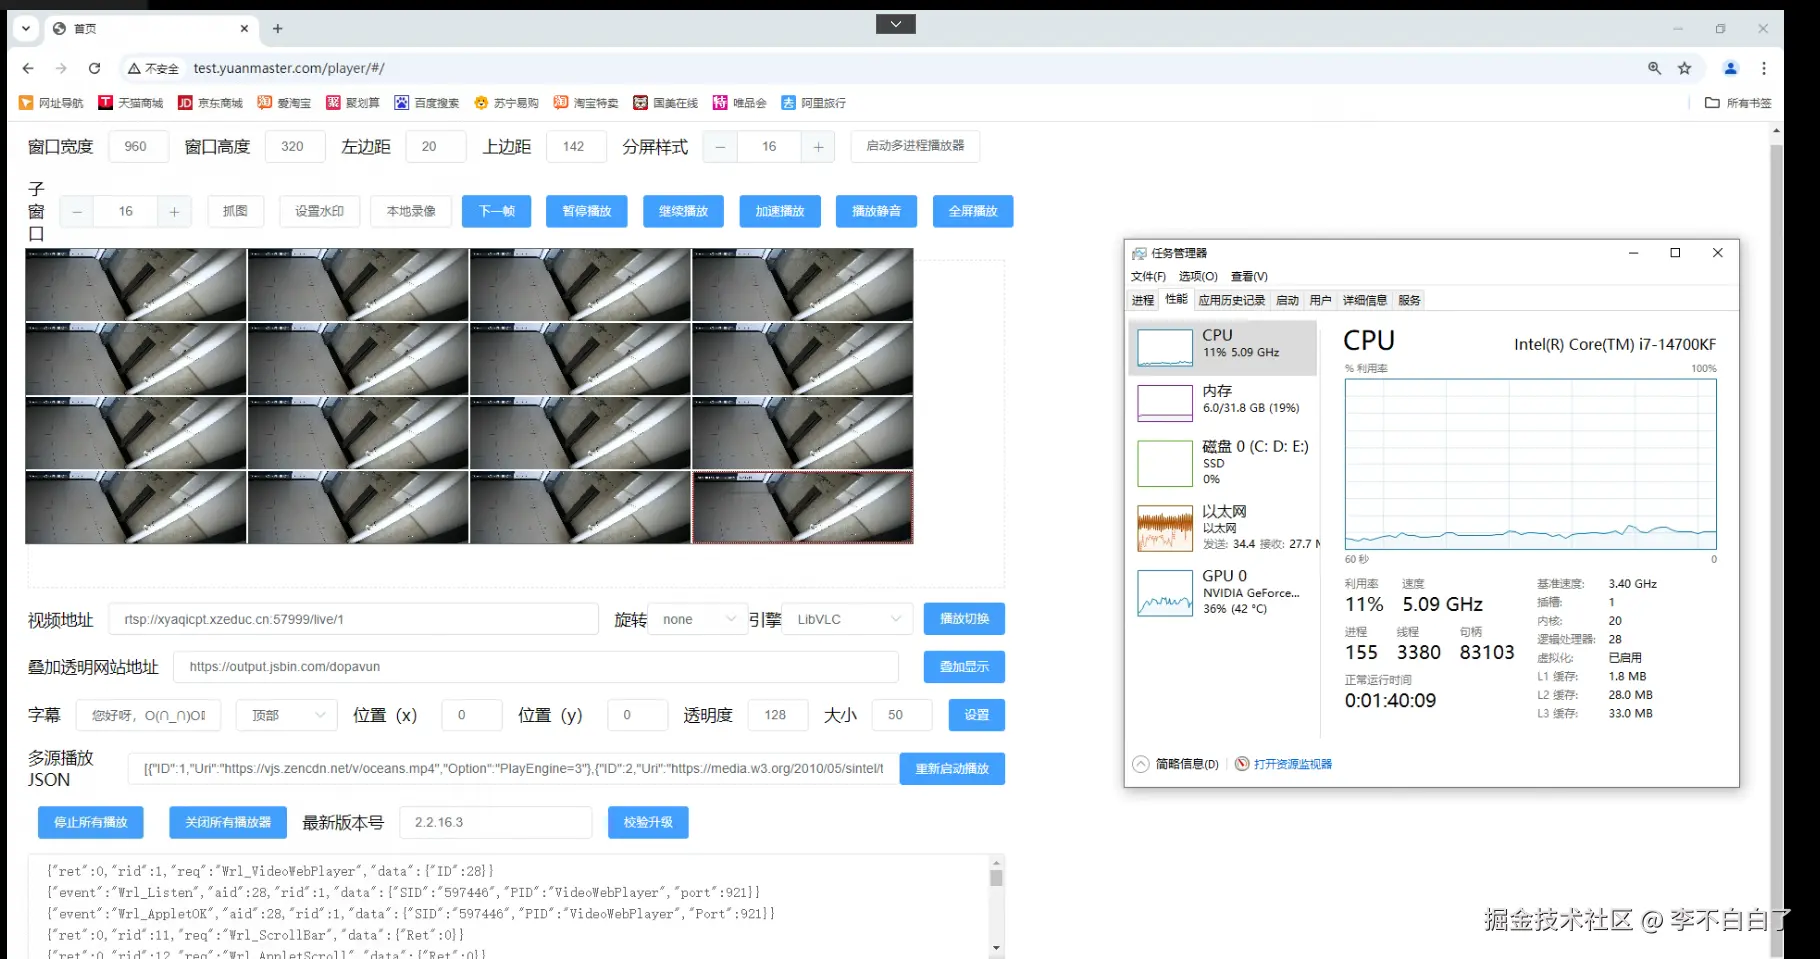Screen dimensions: 1820x959
Task: Select the 以太网 Ethernet panel in Task Manager
Action: click(x=1222, y=527)
